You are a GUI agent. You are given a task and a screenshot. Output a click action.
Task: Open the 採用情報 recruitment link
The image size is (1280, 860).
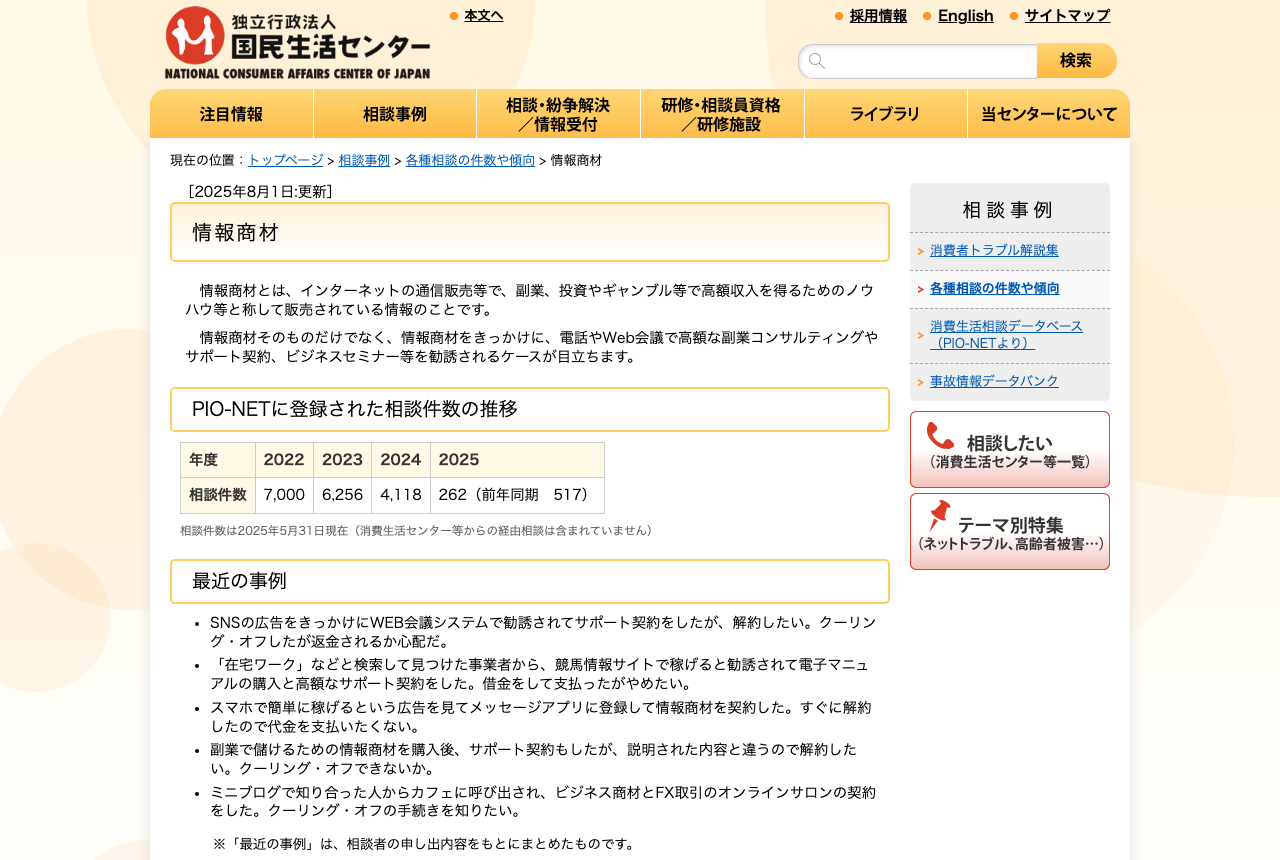point(878,16)
